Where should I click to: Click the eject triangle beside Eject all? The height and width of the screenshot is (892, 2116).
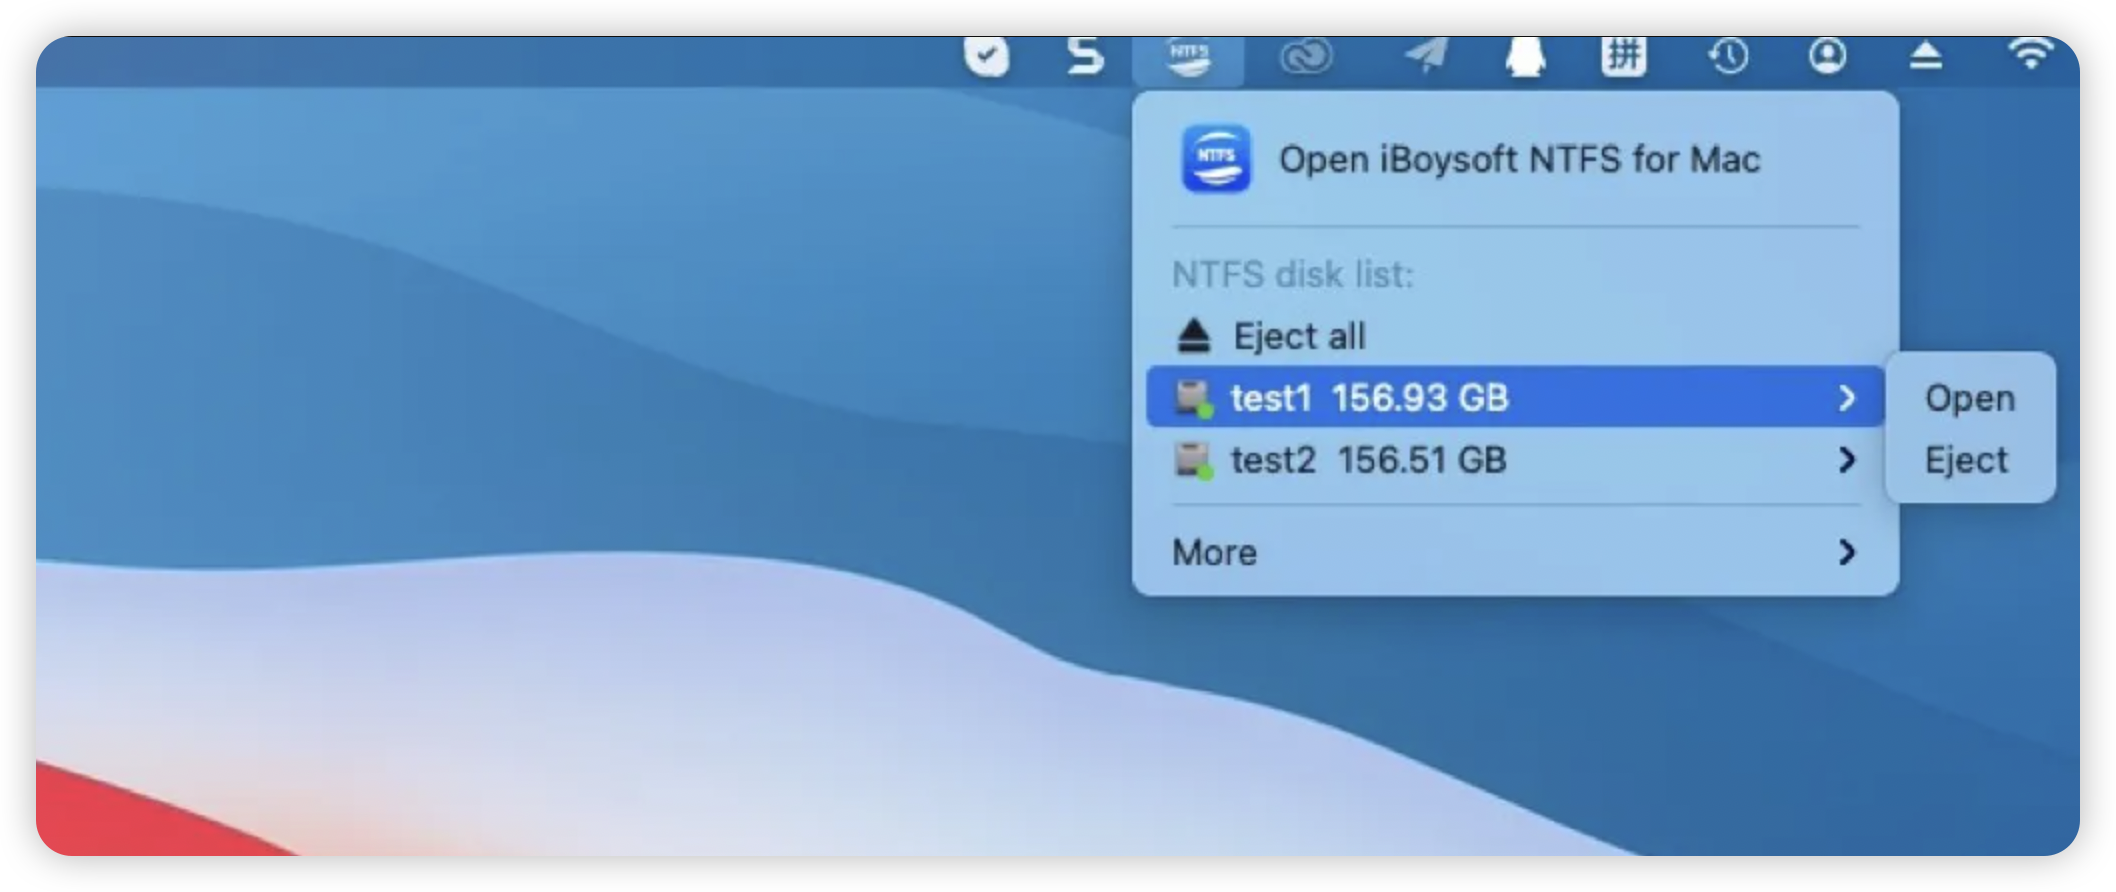pos(1193,336)
